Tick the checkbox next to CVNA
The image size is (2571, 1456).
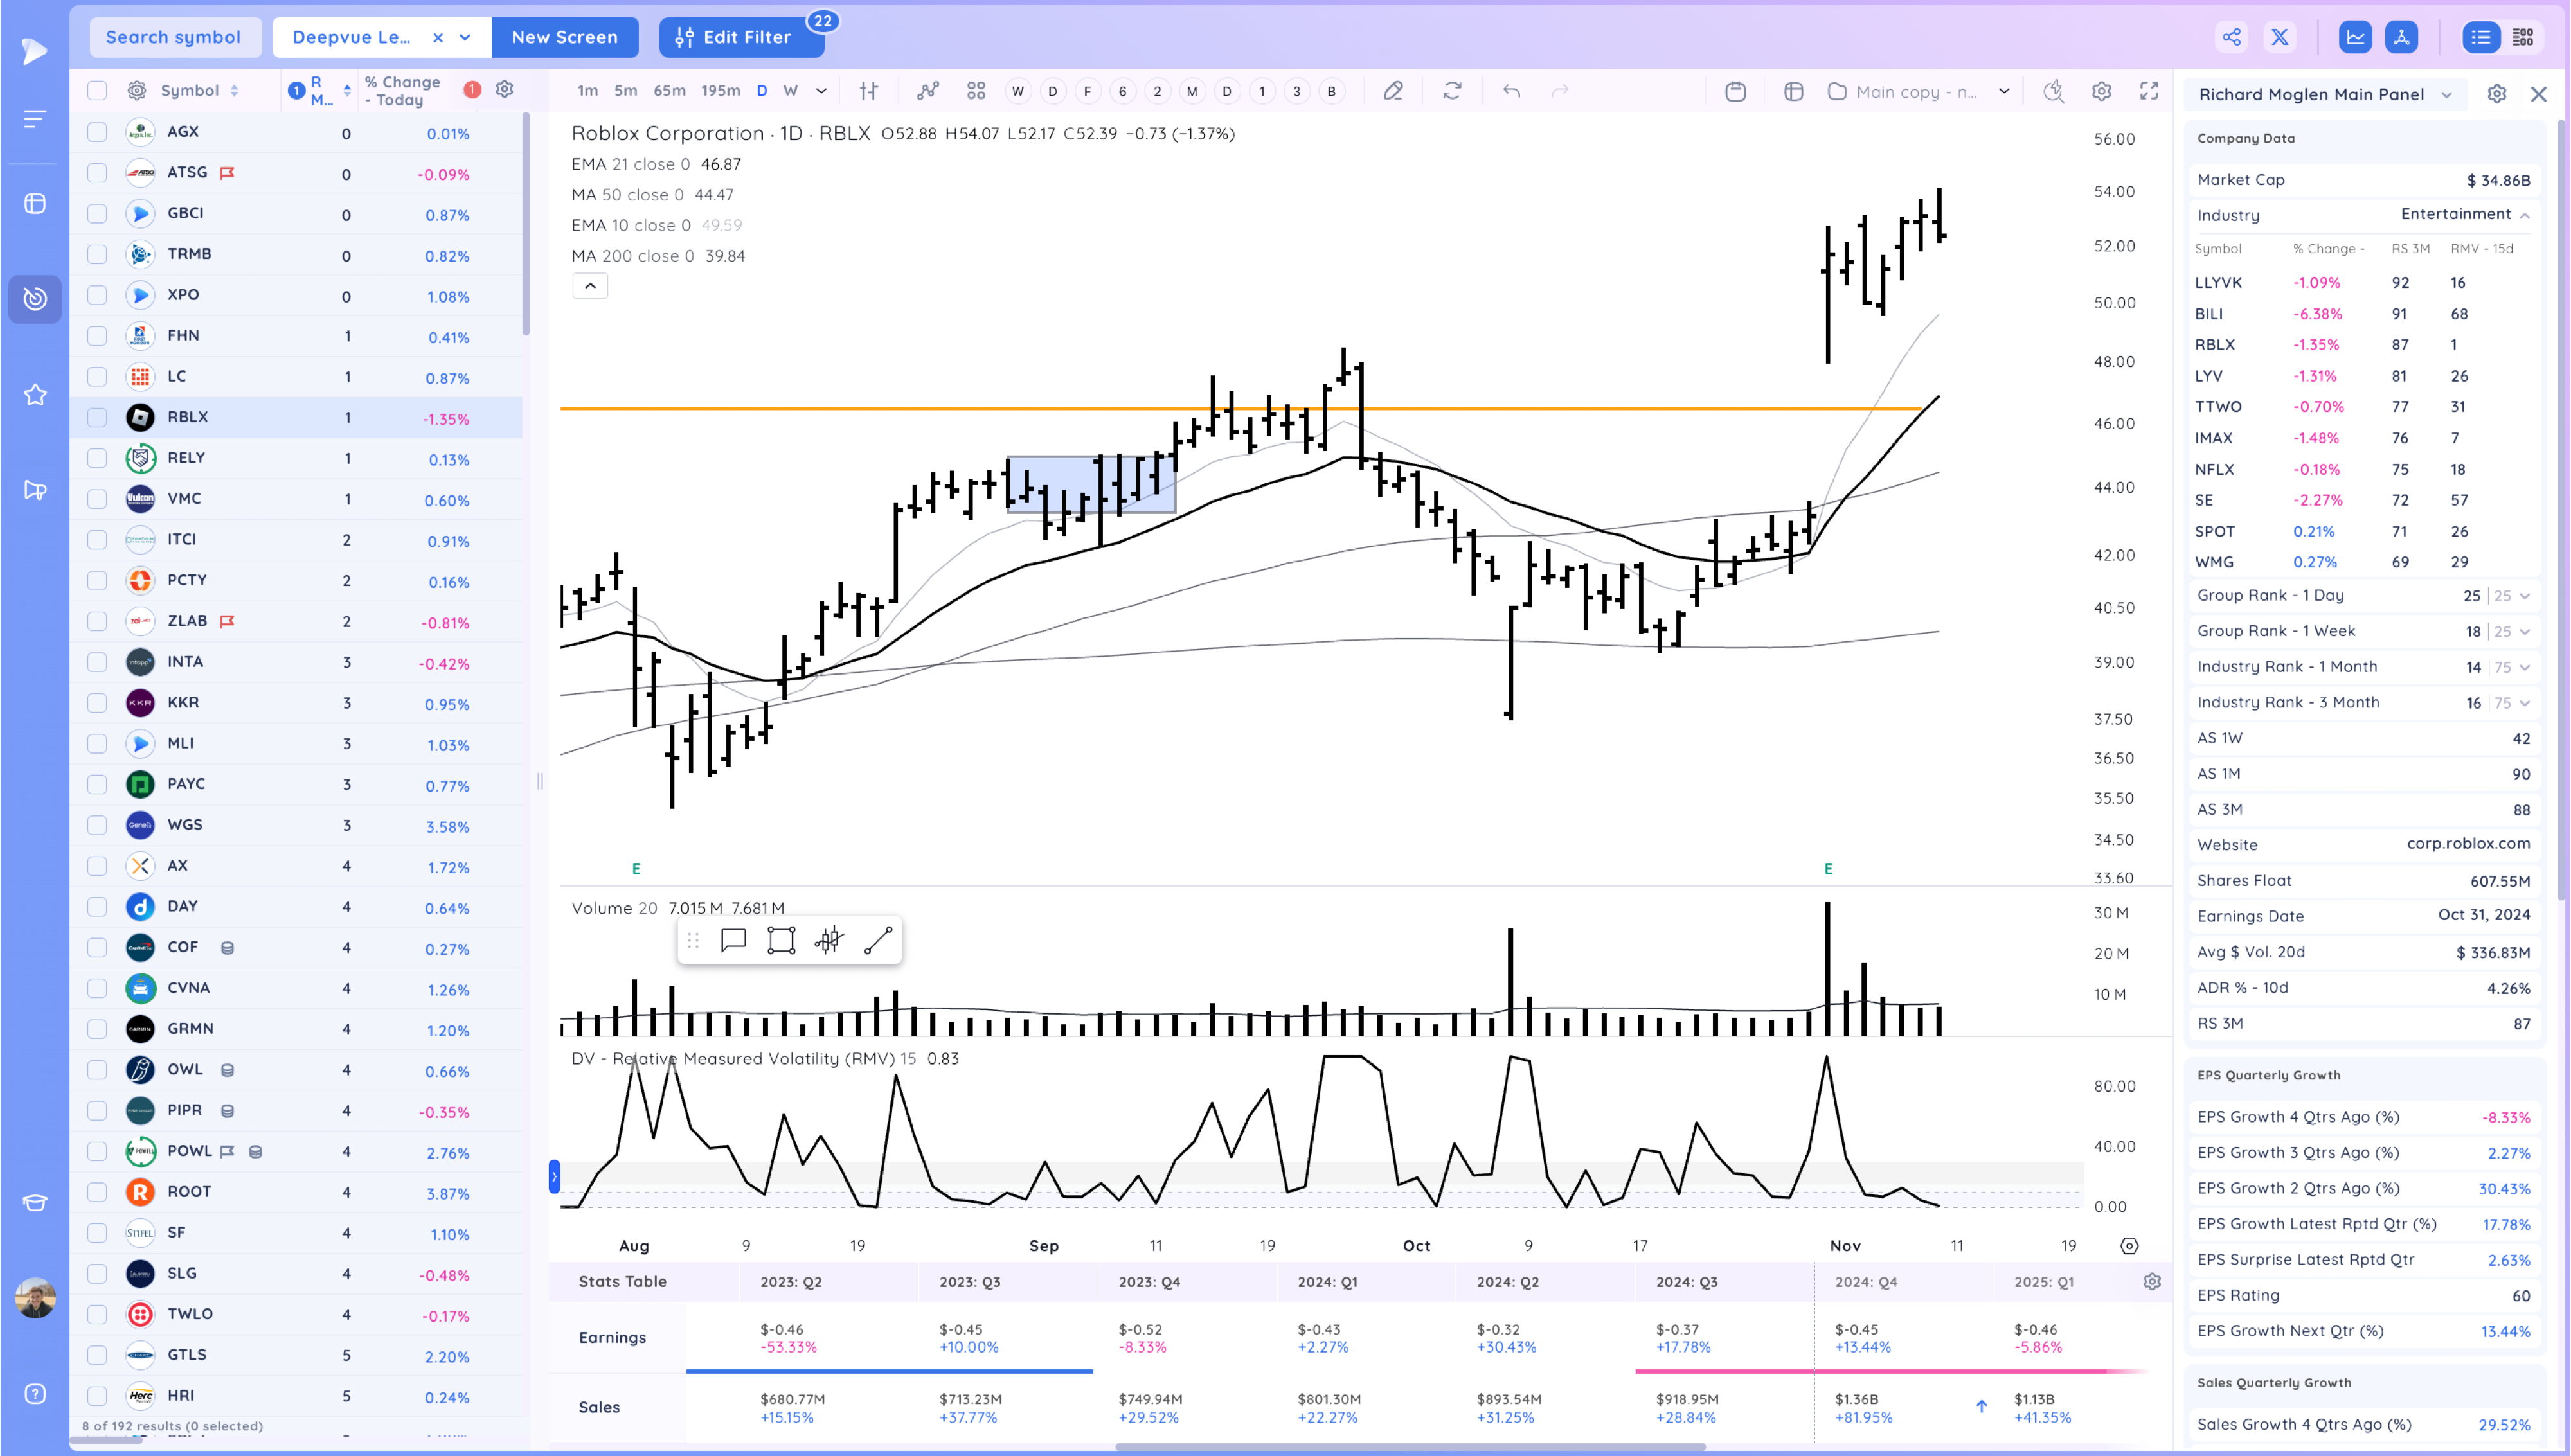tap(97, 988)
